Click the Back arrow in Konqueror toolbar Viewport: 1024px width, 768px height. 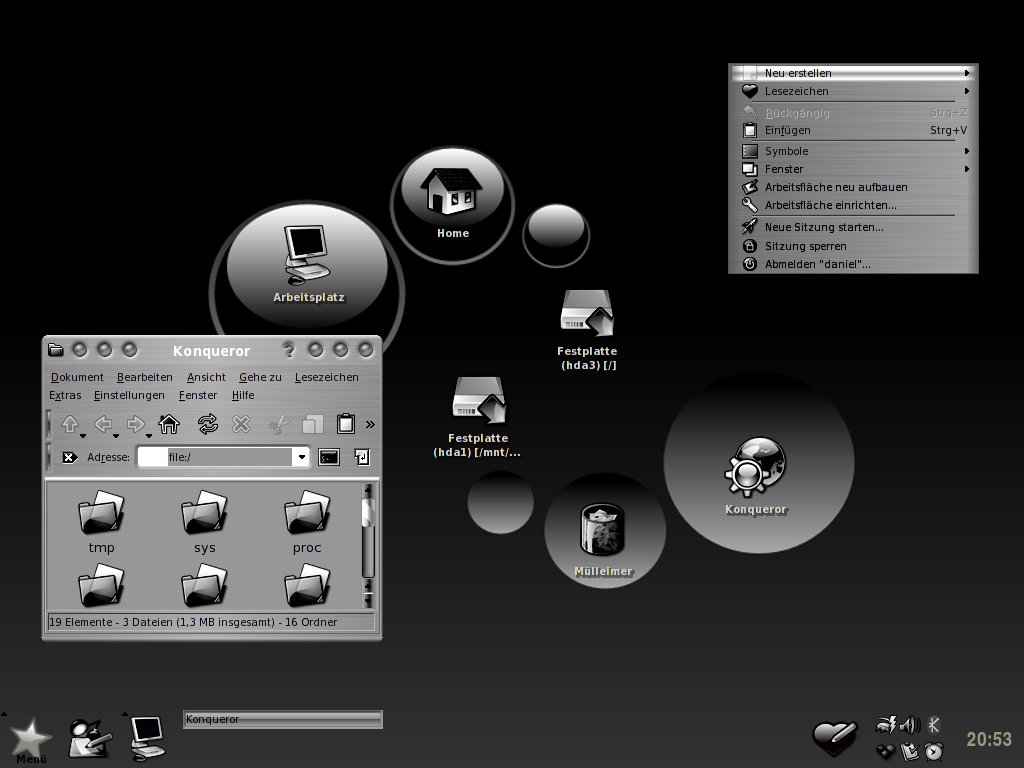pyautogui.click(x=103, y=424)
